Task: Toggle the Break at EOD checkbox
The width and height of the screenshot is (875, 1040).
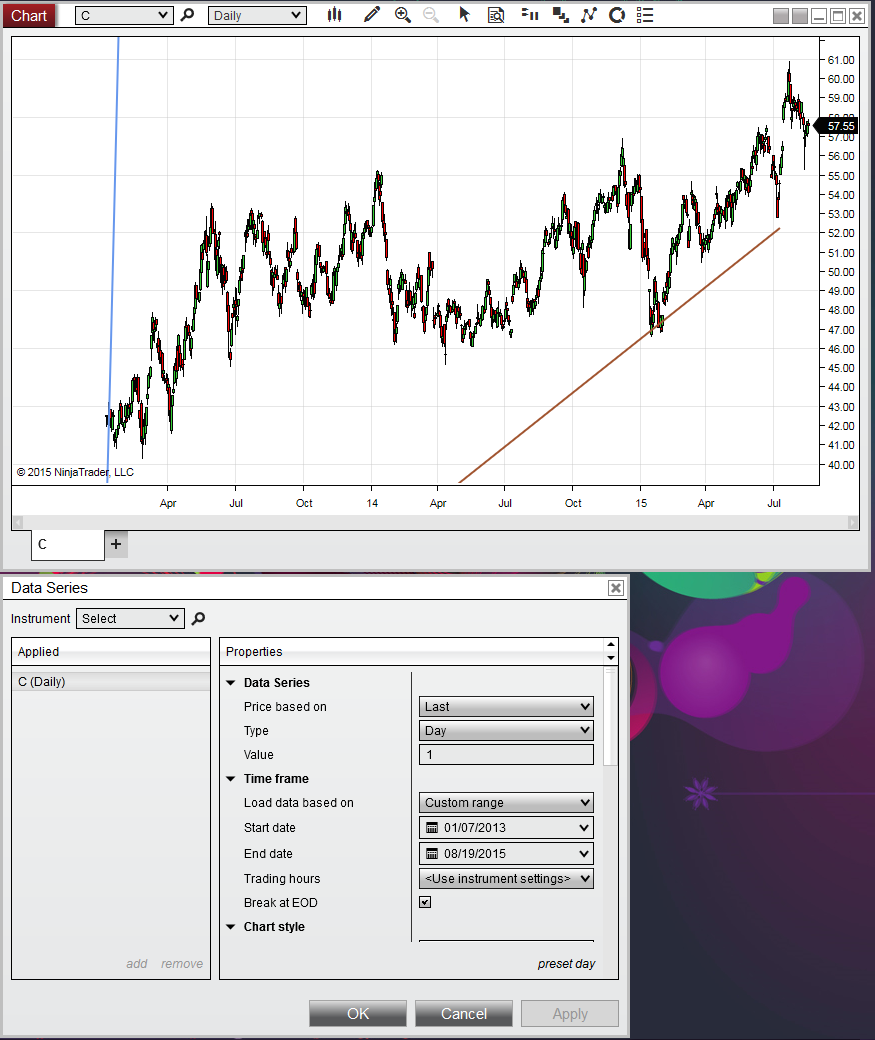Action: coord(425,902)
